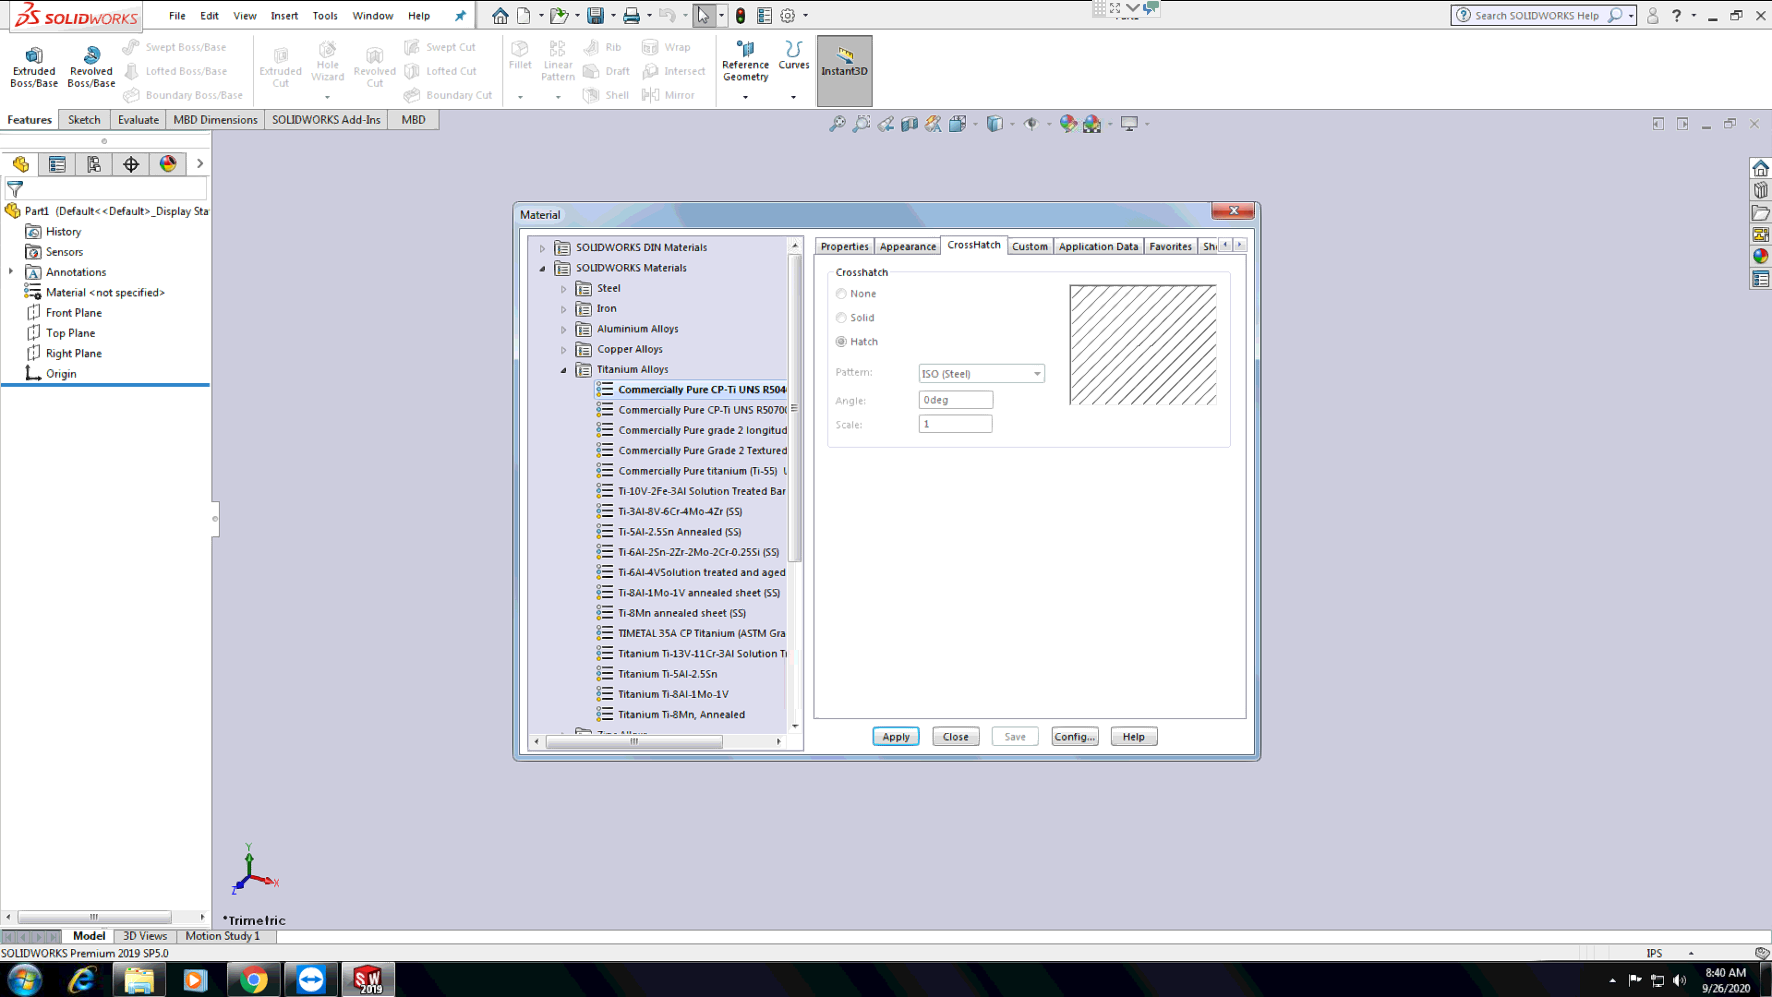Image resolution: width=1772 pixels, height=997 pixels.
Task: Select the Solid crosshatch radio button
Action: click(841, 318)
